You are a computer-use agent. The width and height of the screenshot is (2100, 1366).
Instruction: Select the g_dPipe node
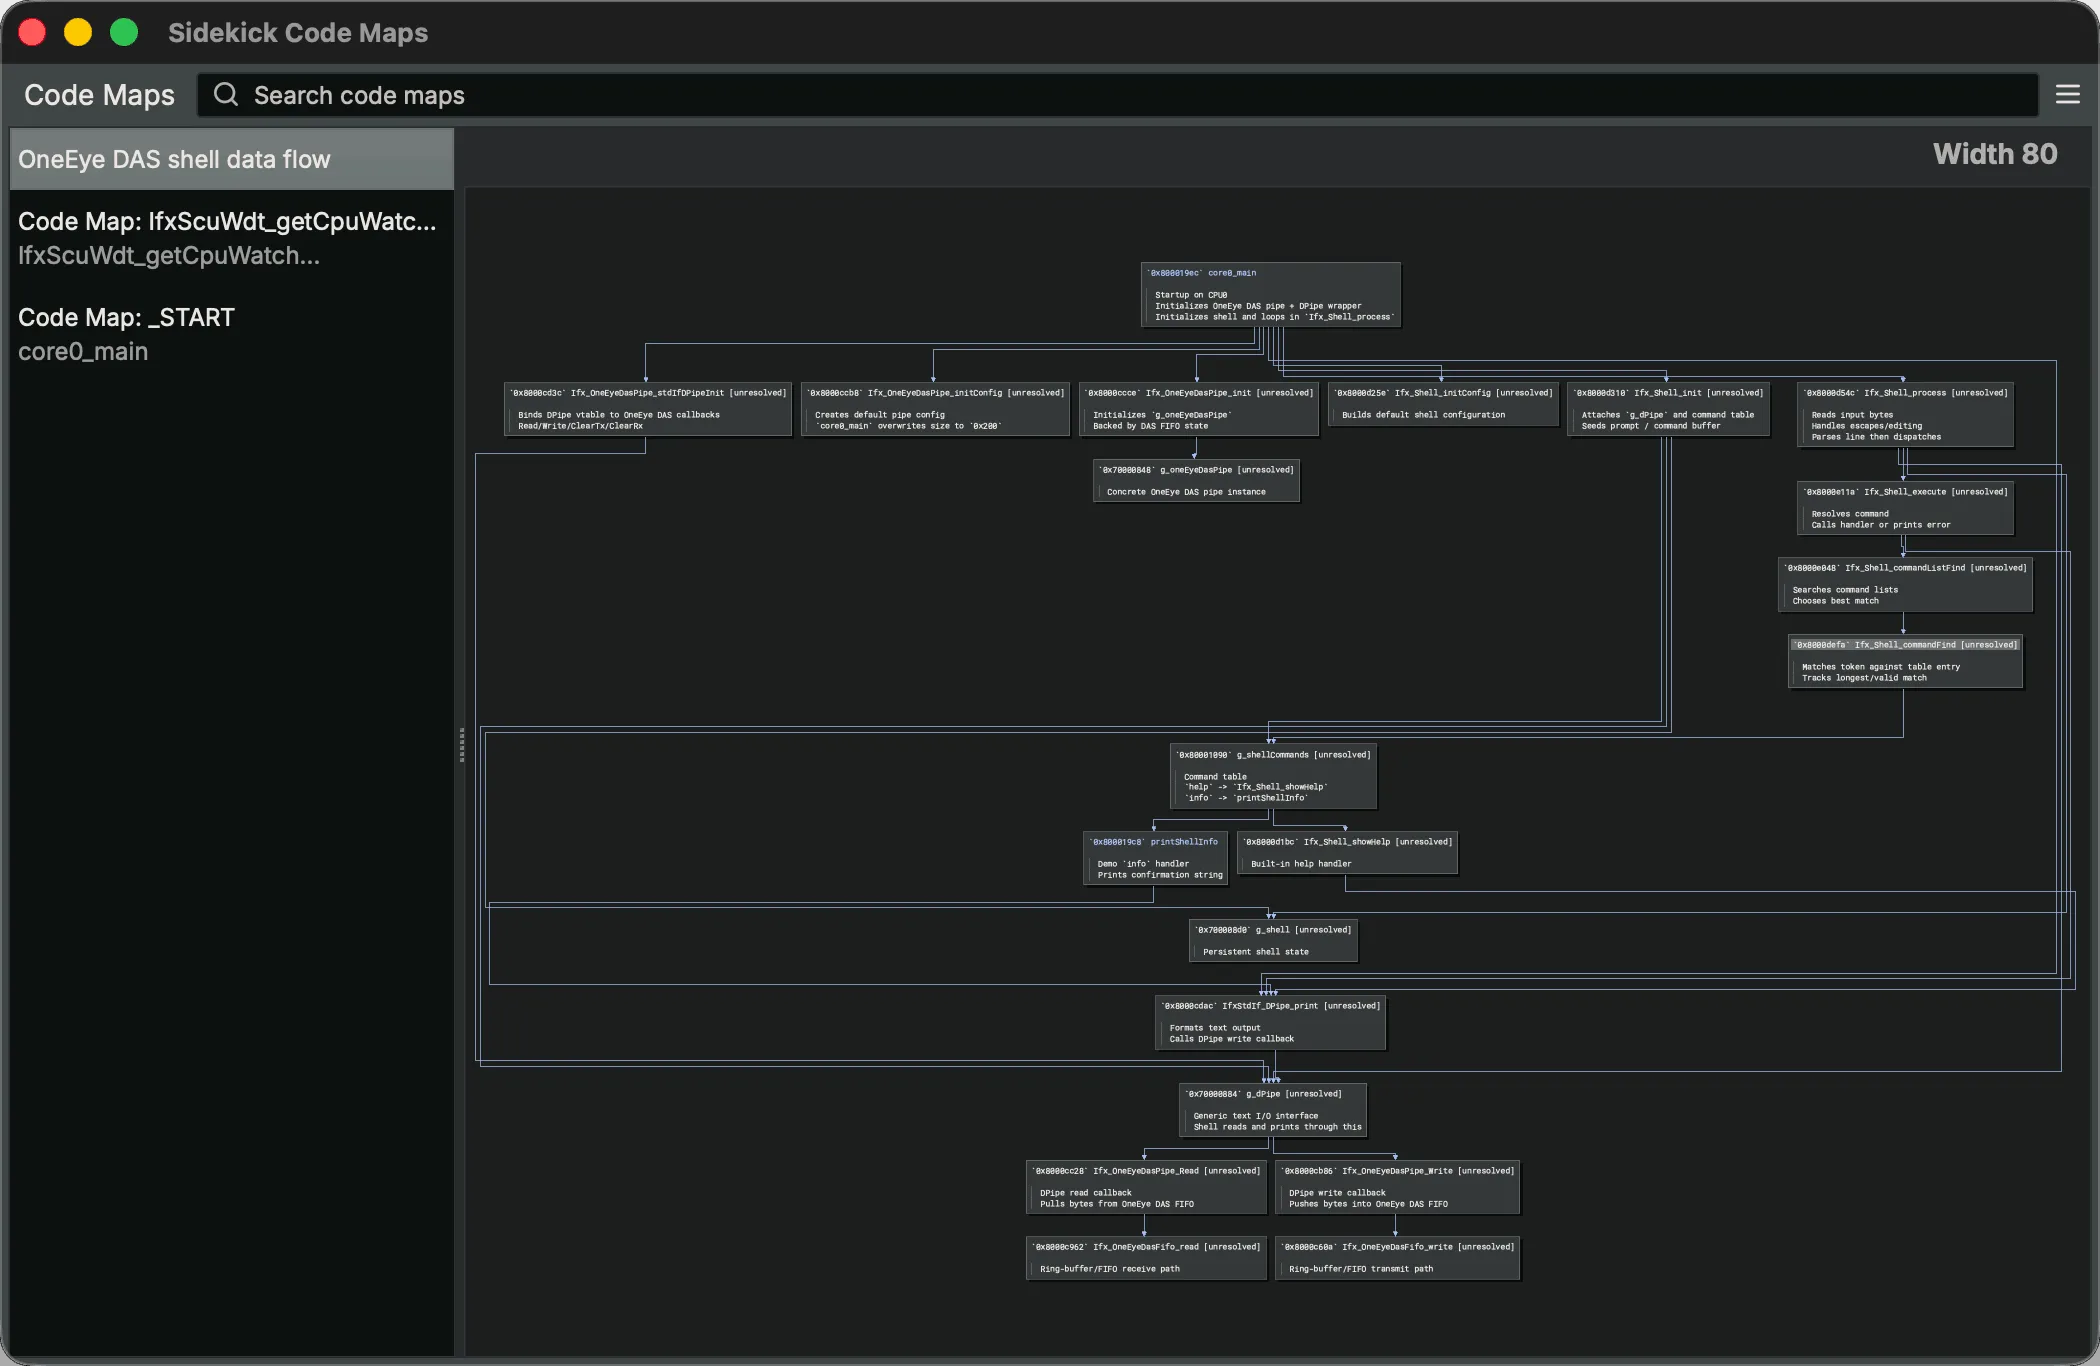[1272, 1110]
